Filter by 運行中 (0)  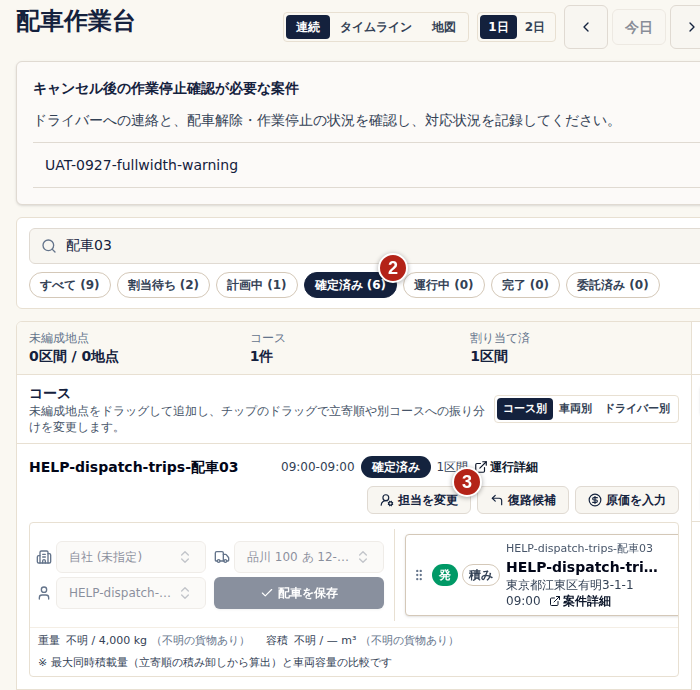pyautogui.click(x=444, y=285)
